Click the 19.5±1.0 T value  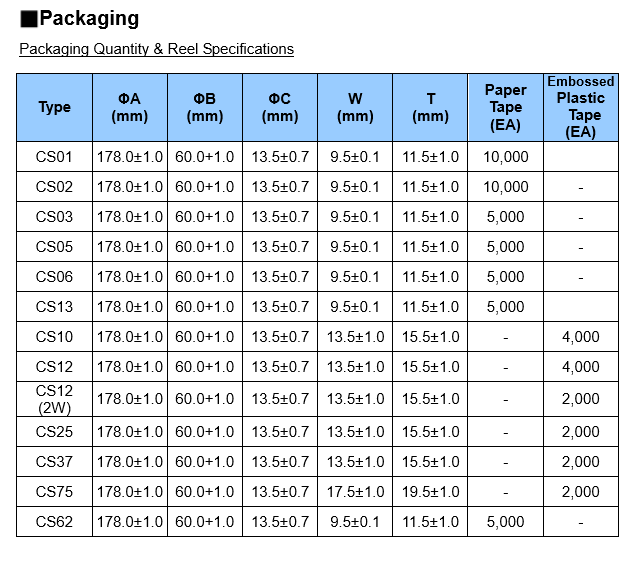tap(431, 492)
